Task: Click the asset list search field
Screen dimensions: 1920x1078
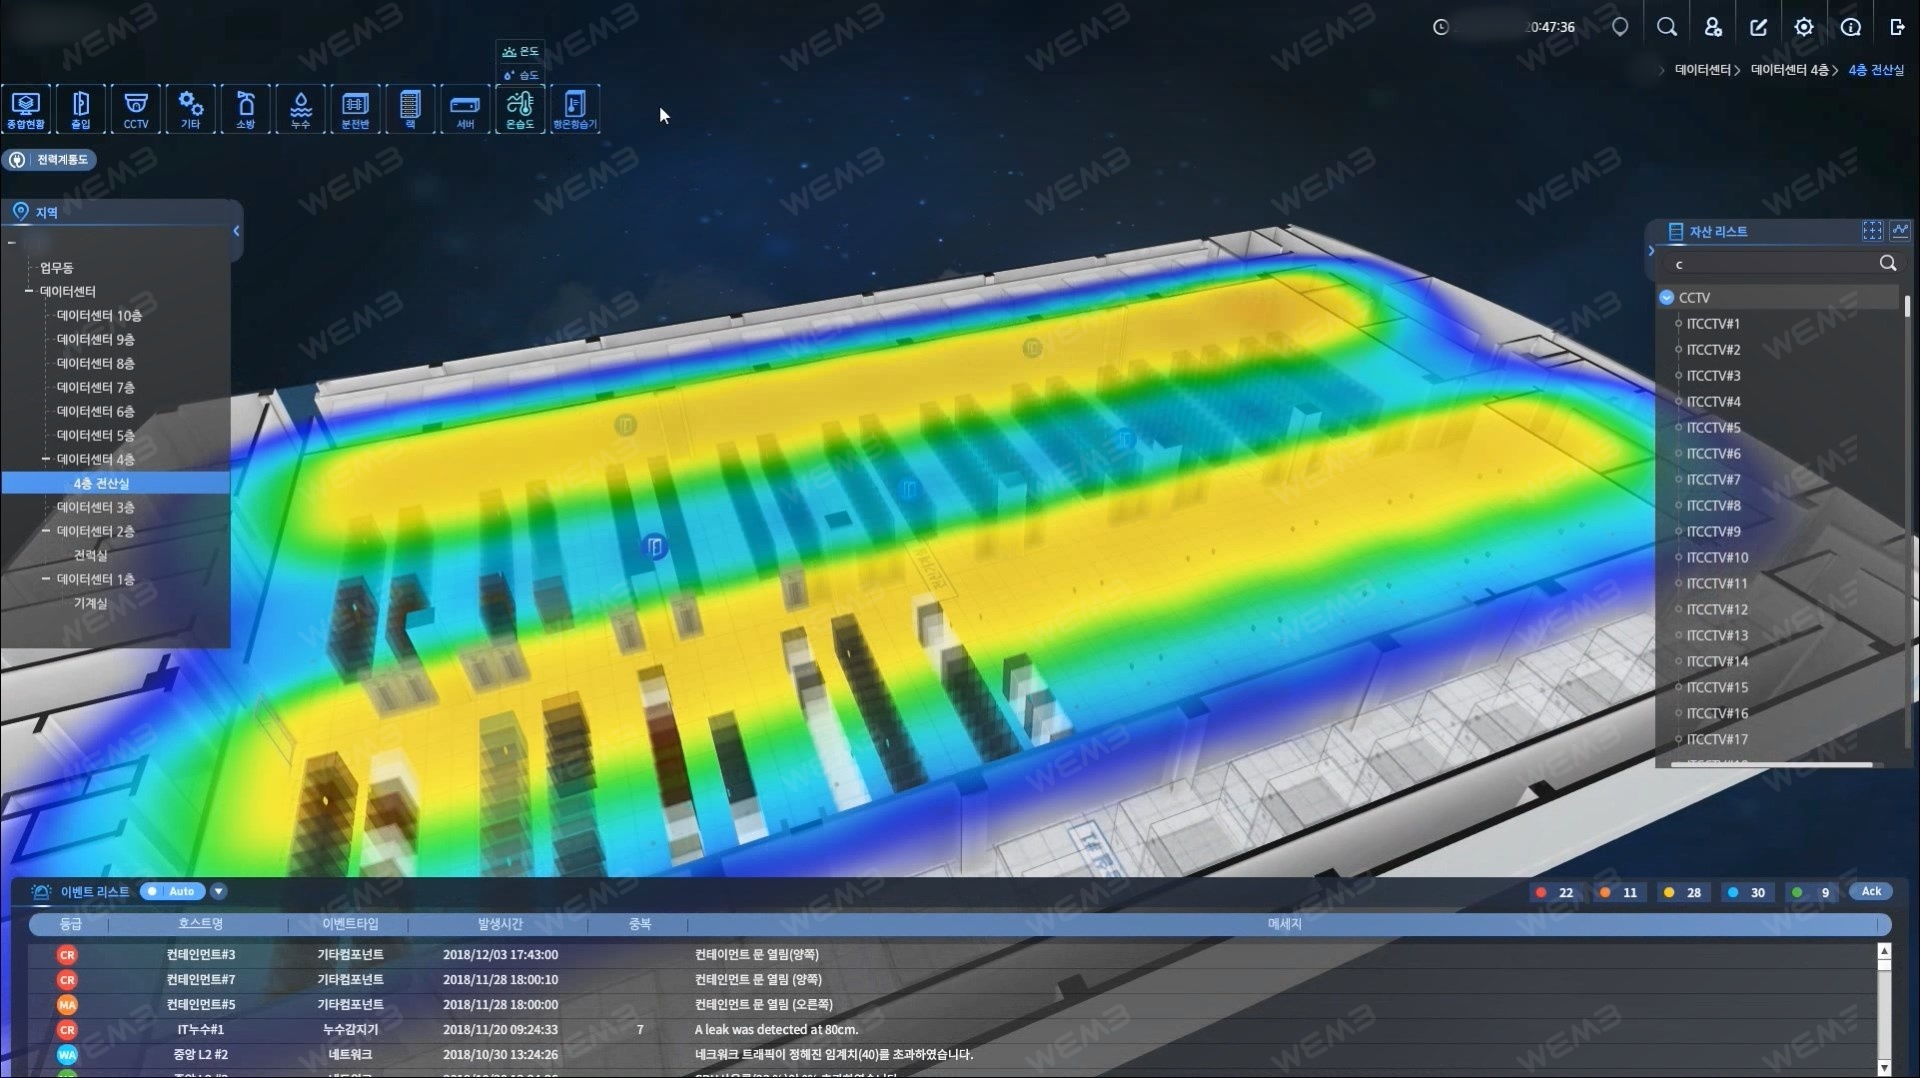Action: pos(1768,264)
